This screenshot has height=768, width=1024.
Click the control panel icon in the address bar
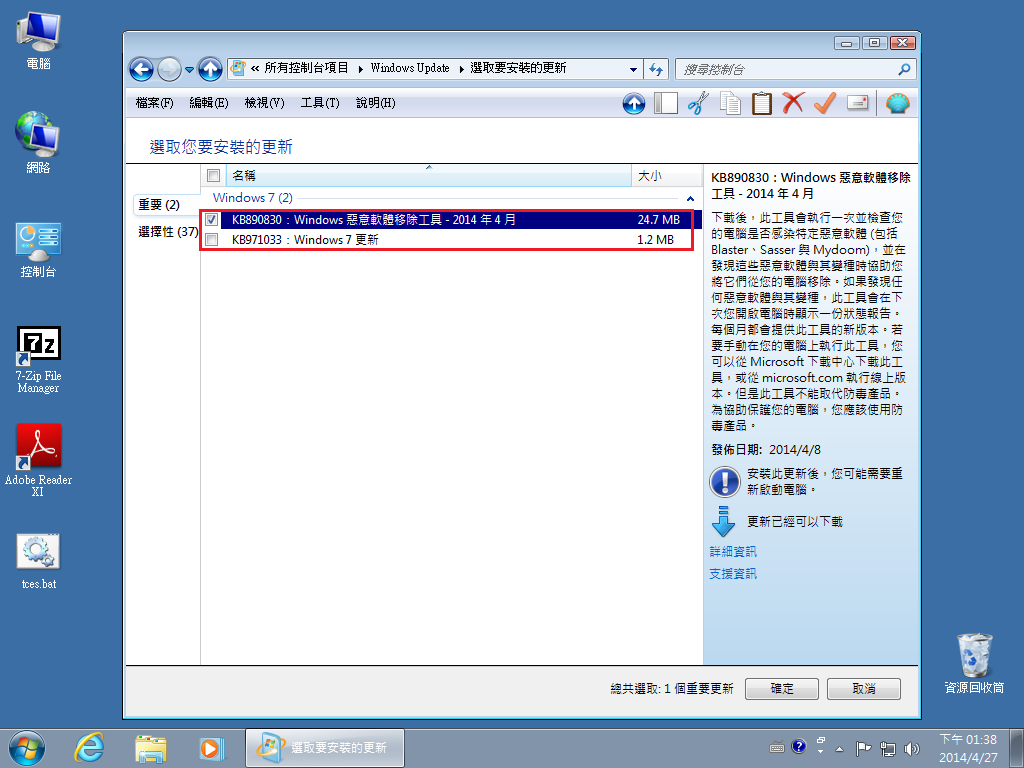[x=238, y=68]
